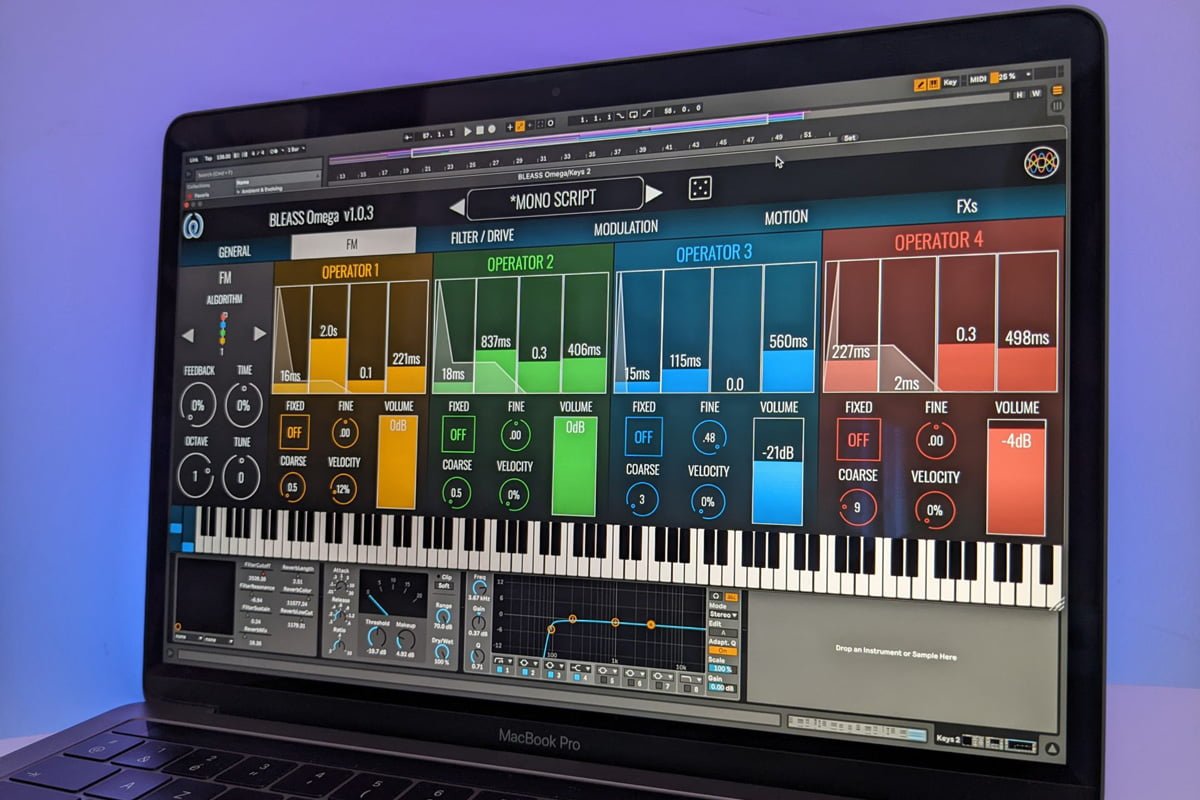Toggle Operator 2 FIXED OFF button
The height and width of the screenshot is (800, 1200).
coord(458,435)
